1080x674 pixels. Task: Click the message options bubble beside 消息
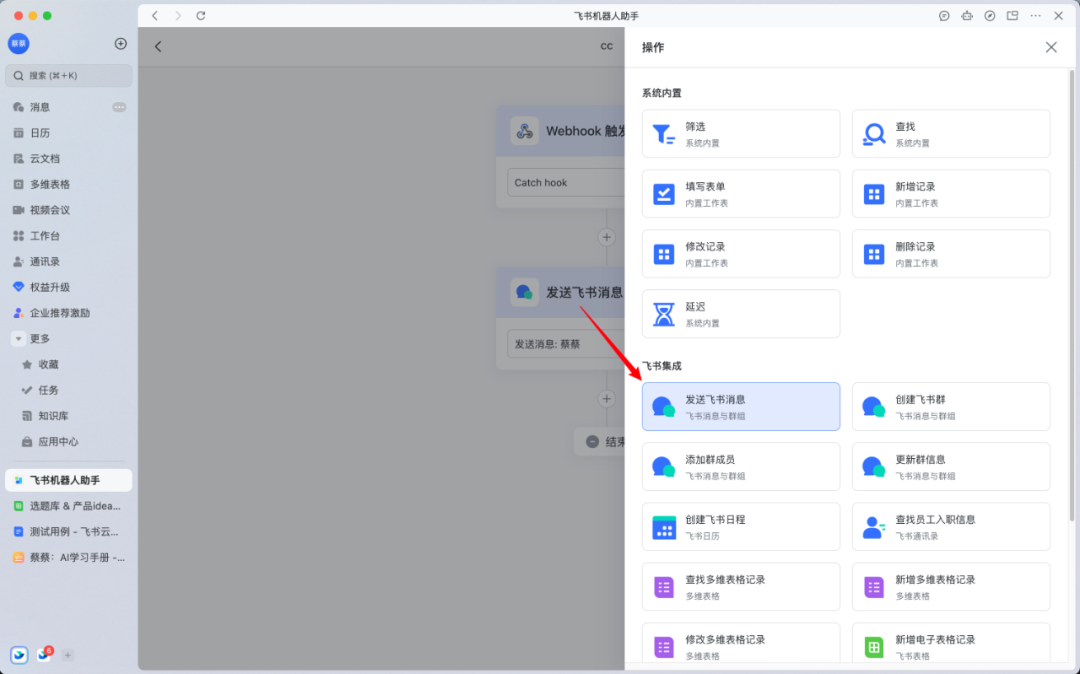tap(119, 107)
